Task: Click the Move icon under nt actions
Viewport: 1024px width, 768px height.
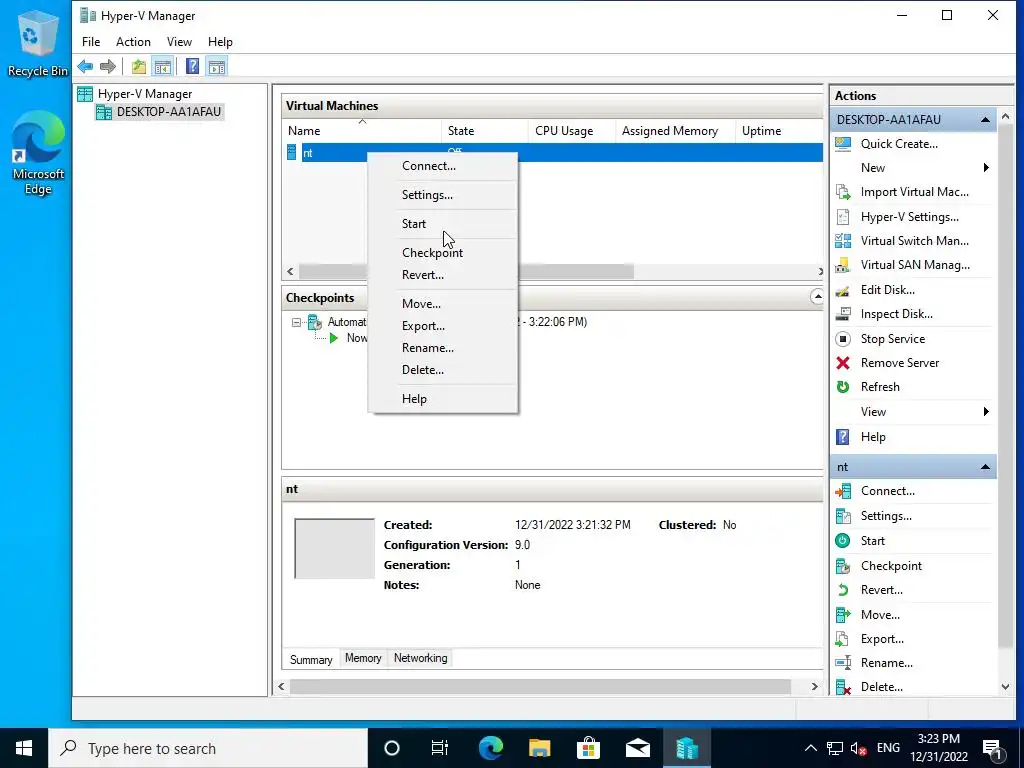Action: point(843,615)
